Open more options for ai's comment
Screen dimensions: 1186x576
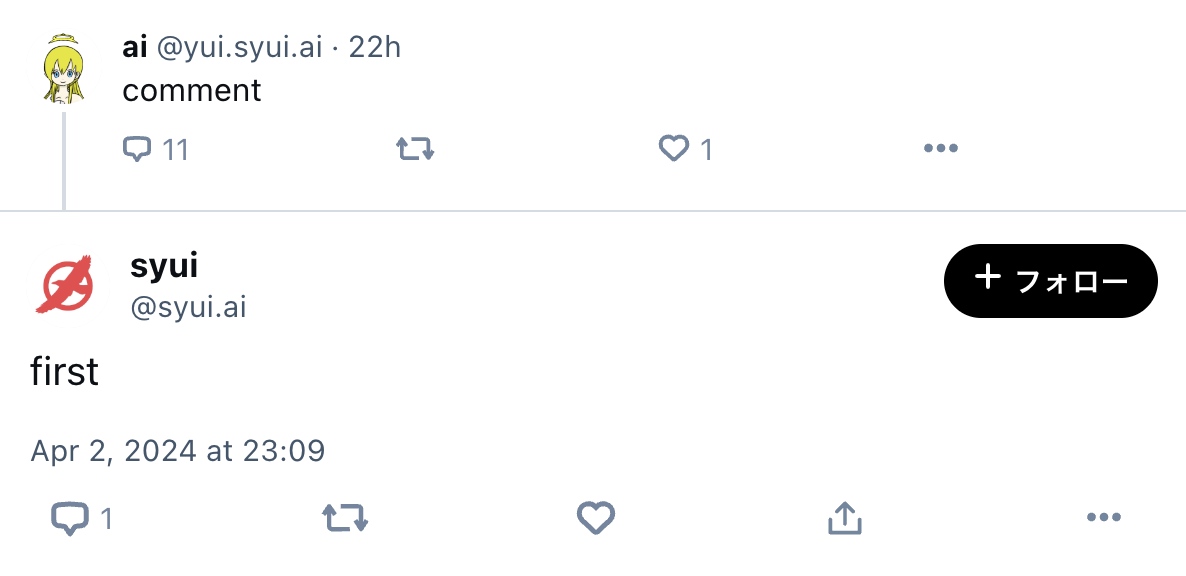pos(941,148)
